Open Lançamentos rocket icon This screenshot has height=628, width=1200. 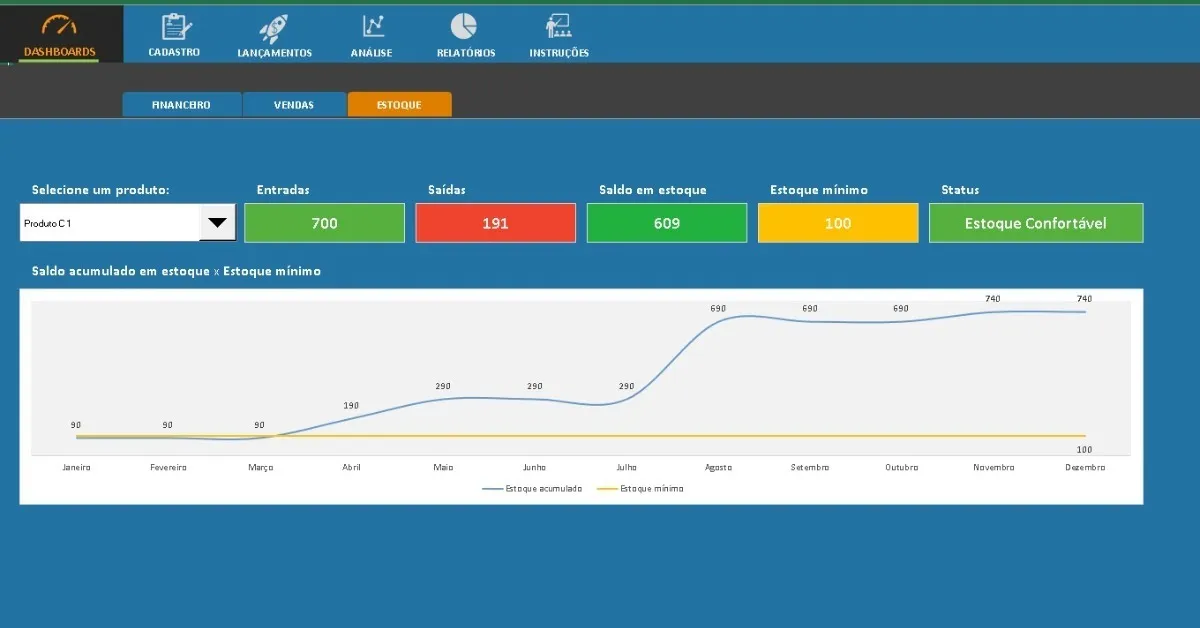point(273,27)
